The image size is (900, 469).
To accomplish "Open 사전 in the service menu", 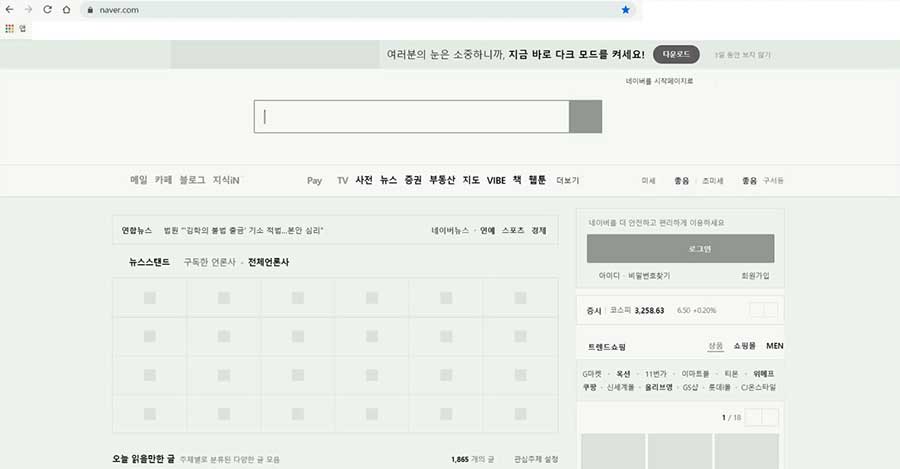I will click(x=364, y=180).
